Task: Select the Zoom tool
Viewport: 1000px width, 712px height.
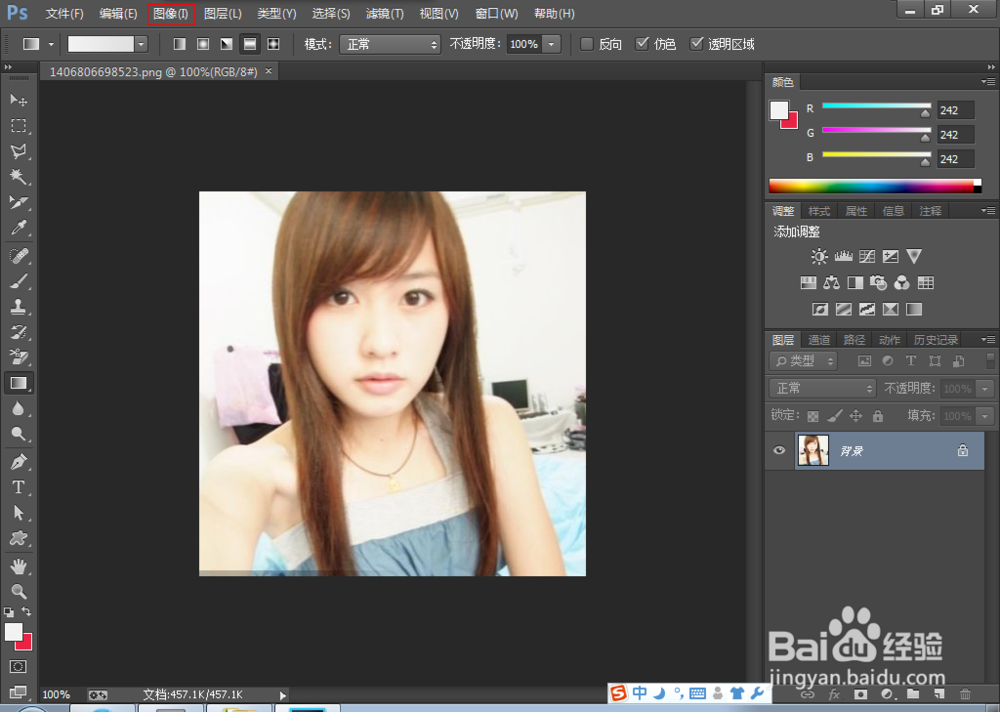Action: 18,591
